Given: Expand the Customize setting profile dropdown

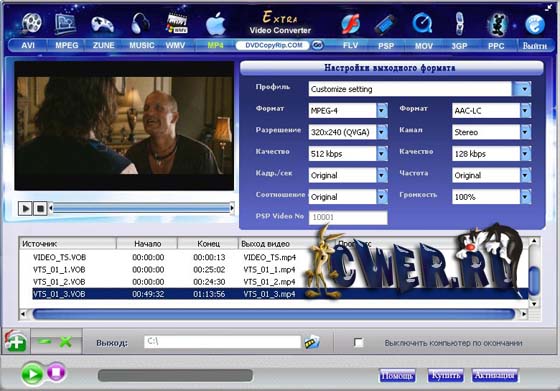Looking at the screenshot, I should tap(524, 89).
